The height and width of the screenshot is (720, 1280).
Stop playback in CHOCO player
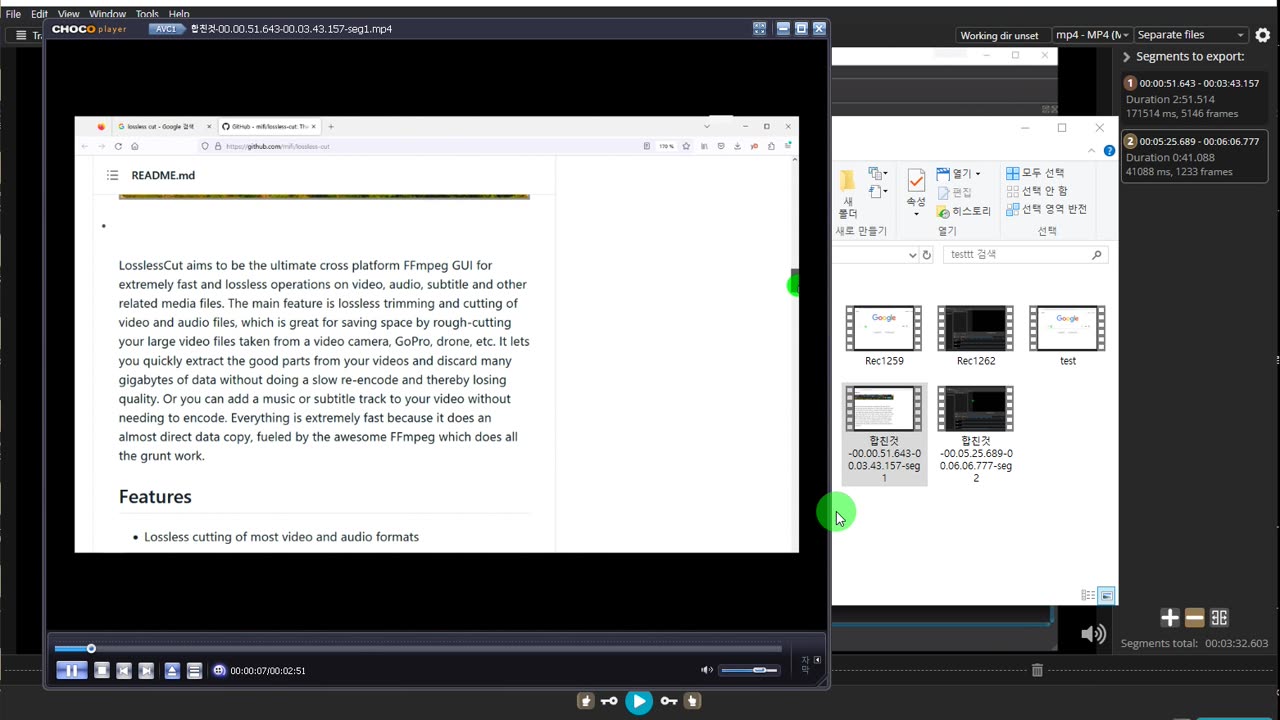pos(101,671)
